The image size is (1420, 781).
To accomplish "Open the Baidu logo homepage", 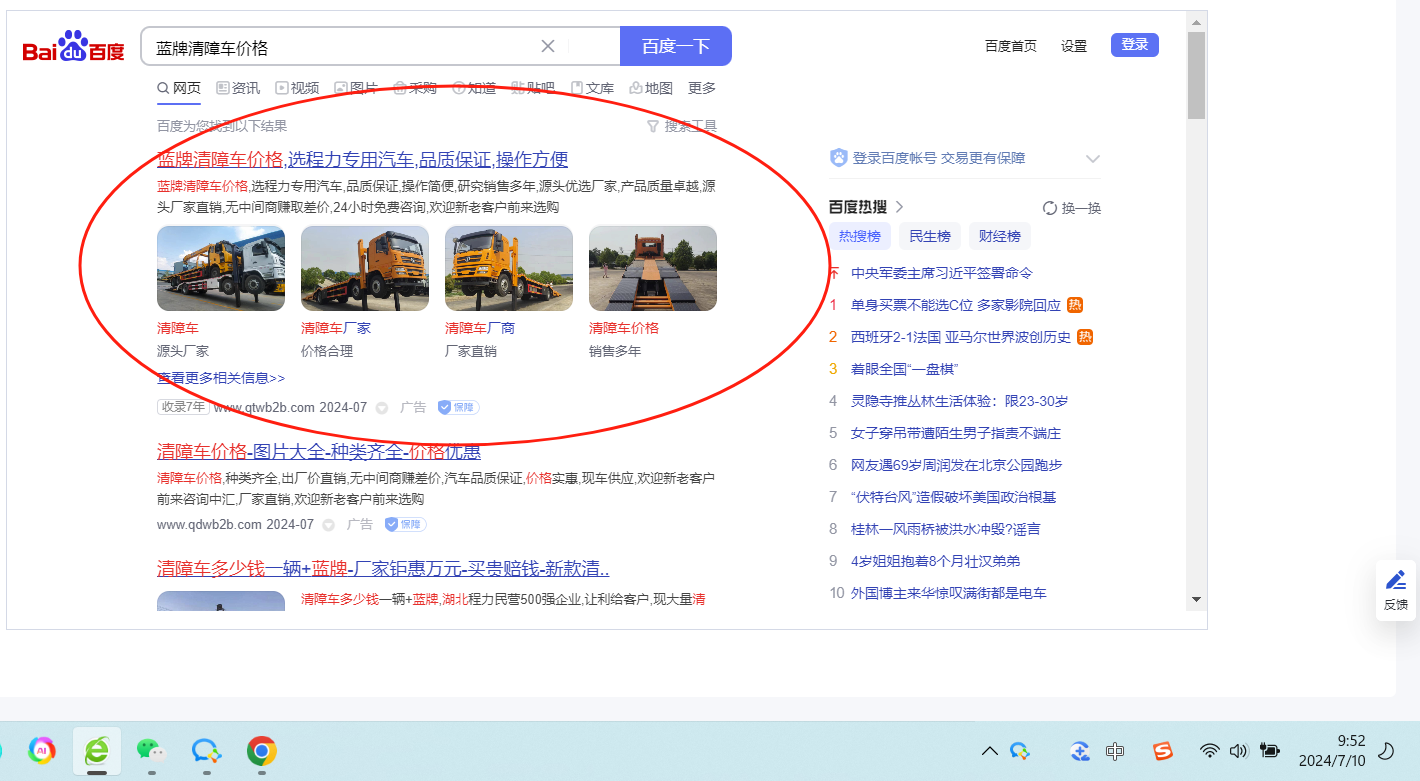I will point(74,48).
